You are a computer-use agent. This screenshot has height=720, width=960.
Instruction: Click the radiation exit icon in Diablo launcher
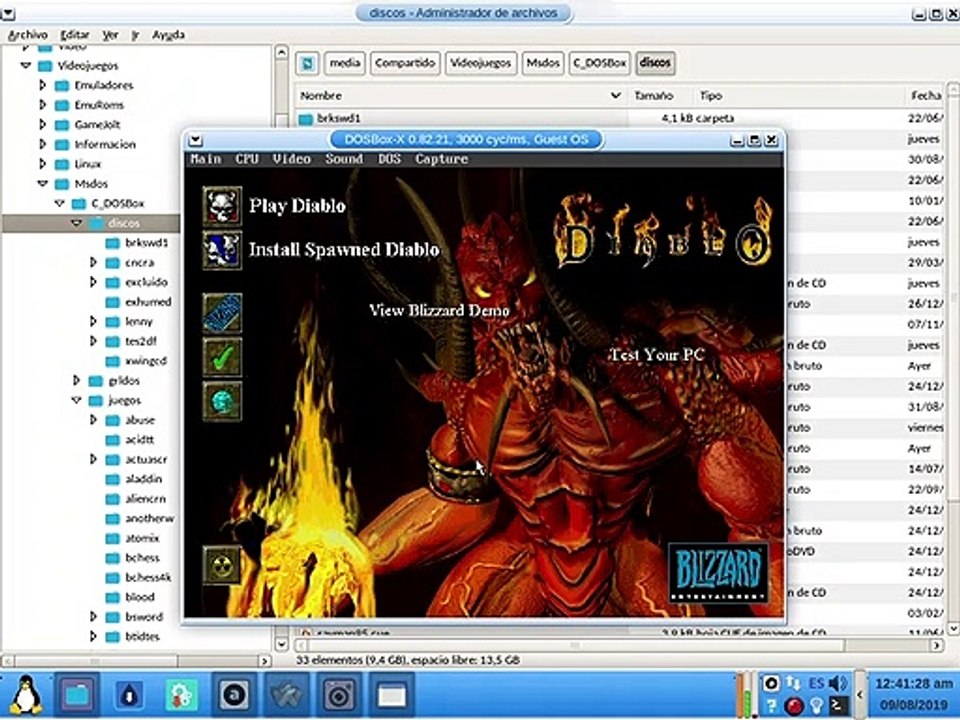[x=222, y=564]
